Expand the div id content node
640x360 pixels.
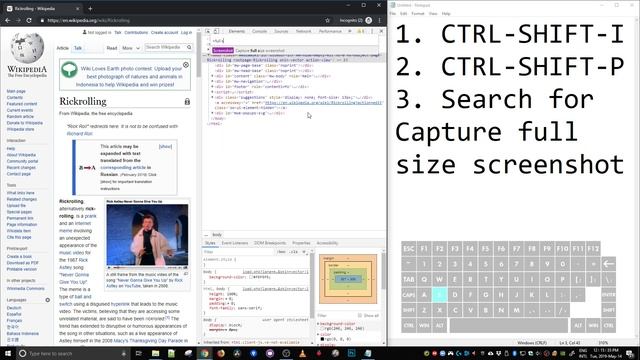tap(212, 76)
